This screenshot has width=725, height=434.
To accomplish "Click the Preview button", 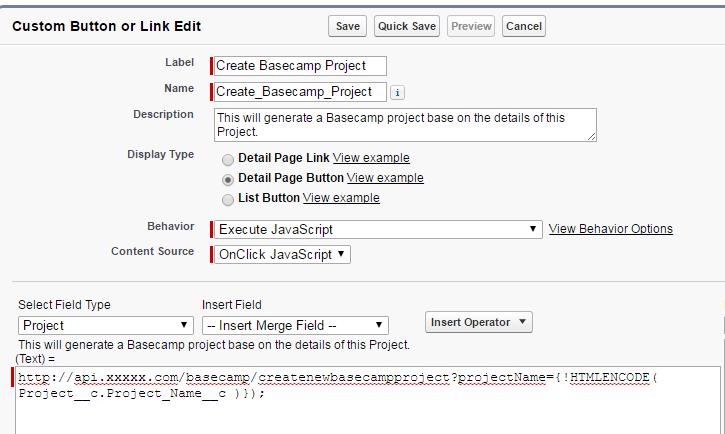I will coord(471,26).
